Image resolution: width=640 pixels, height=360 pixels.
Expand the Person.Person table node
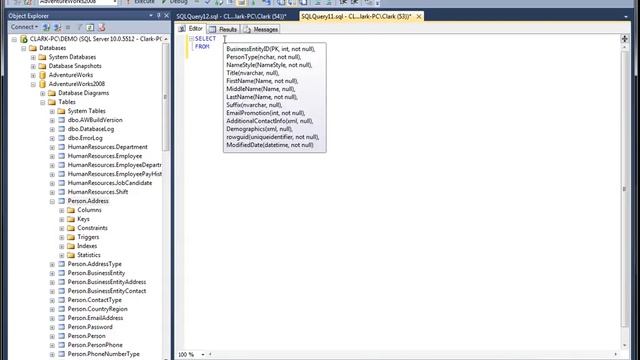click(x=52, y=336)
